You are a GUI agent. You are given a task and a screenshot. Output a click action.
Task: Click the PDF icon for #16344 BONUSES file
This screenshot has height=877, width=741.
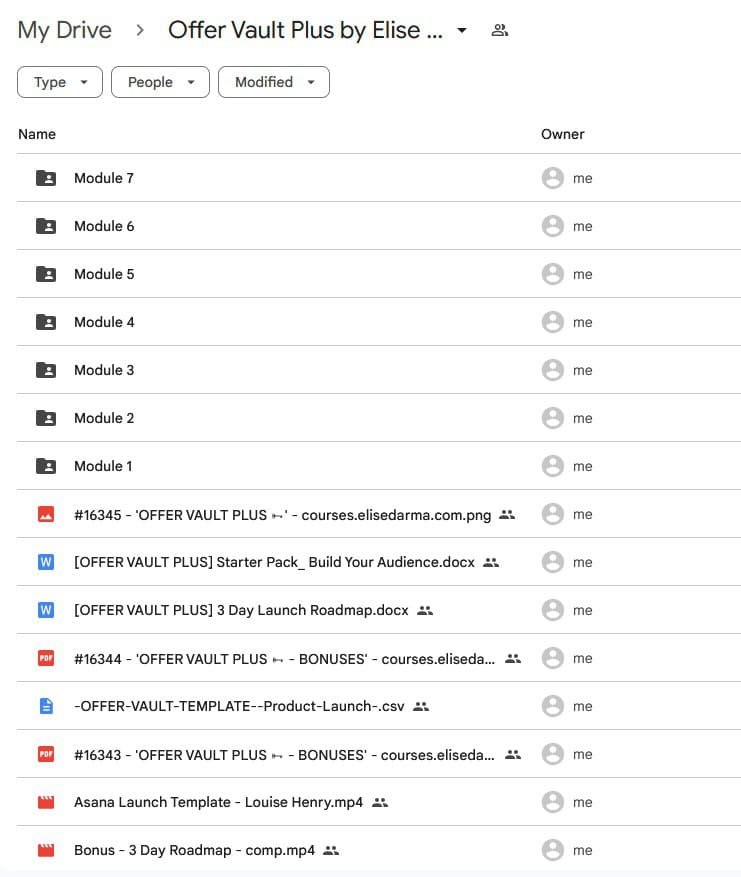46,658
